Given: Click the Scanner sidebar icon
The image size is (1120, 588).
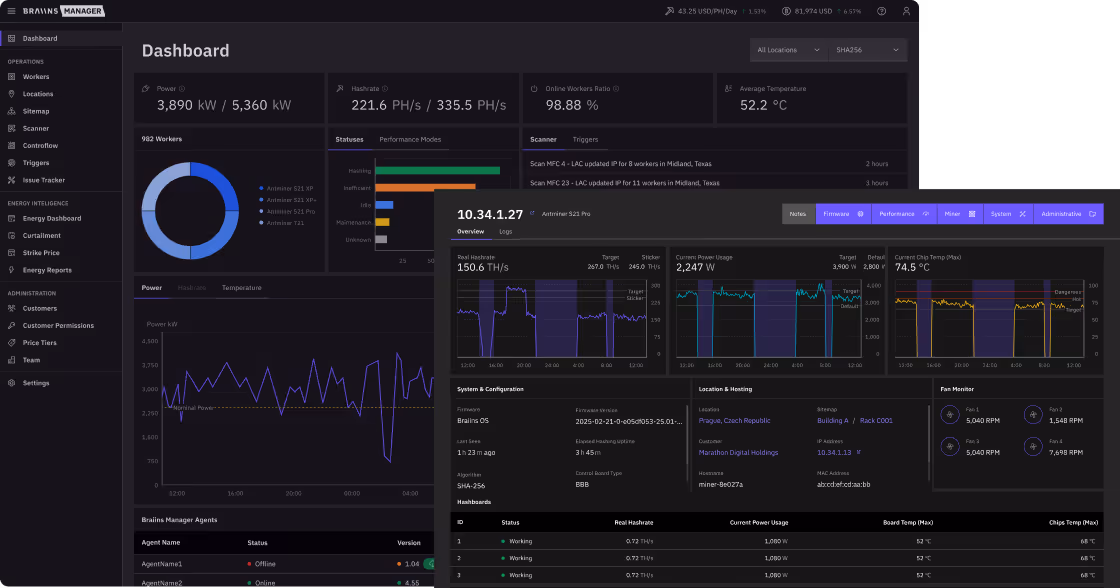Looking at the screenshot, I should click(11, 129).
